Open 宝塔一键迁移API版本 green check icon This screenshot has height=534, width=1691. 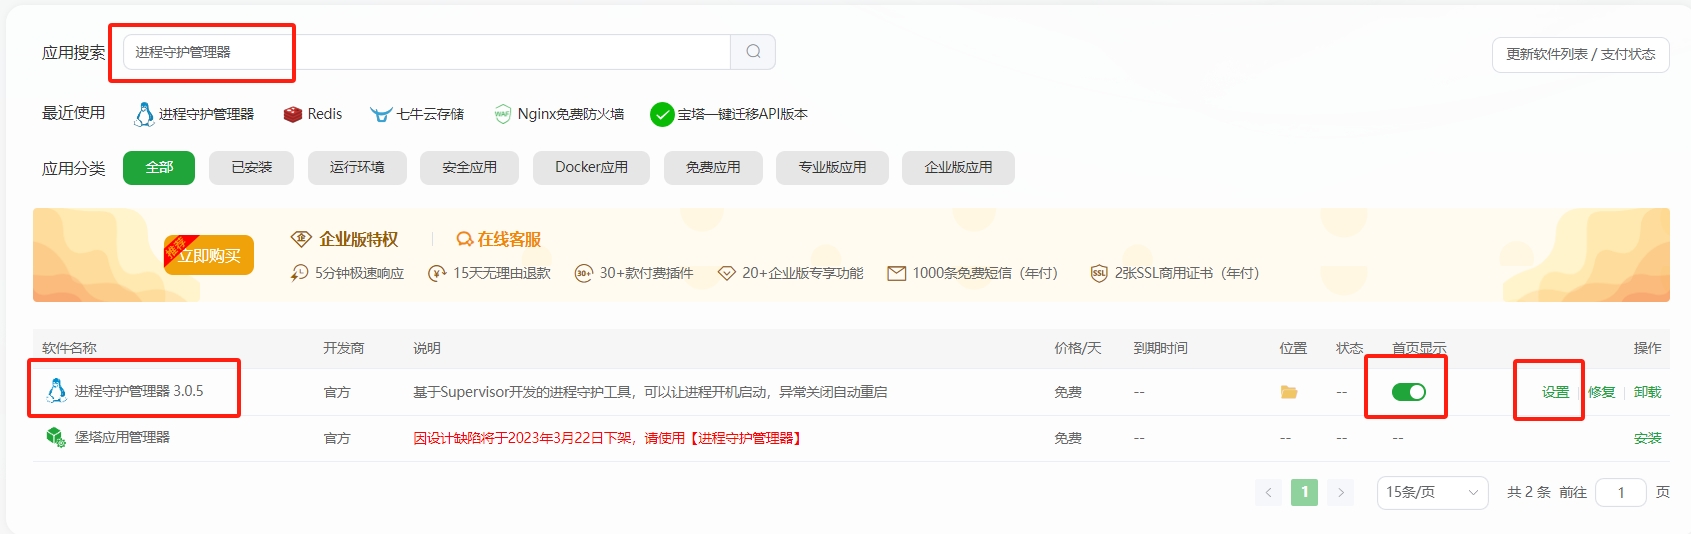tap(661, 115)
